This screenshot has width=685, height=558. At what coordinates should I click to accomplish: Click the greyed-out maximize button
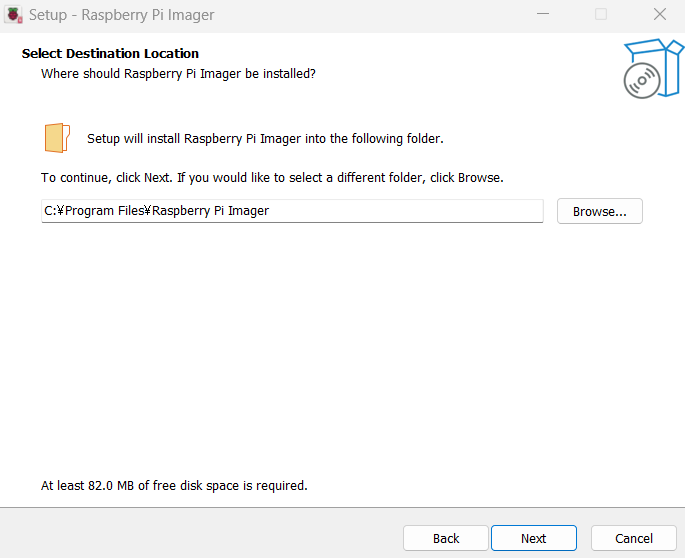coord(601,14)
